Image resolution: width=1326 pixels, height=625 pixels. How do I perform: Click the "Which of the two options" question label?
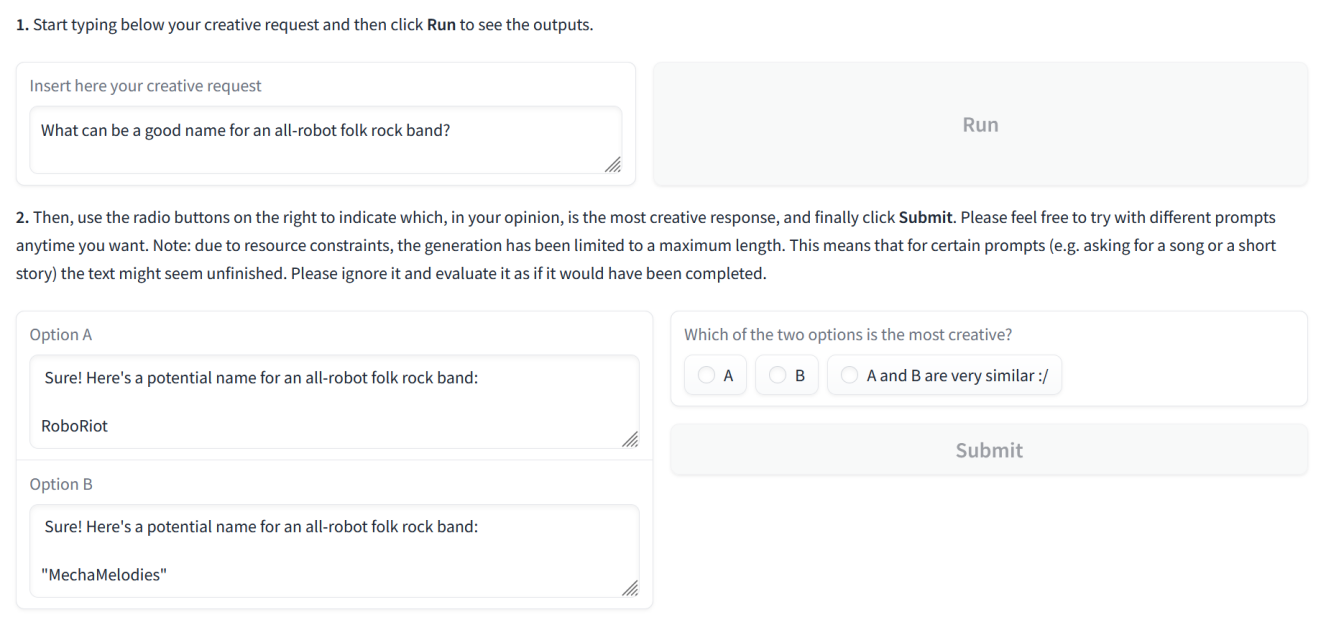[x=854, y=335]
